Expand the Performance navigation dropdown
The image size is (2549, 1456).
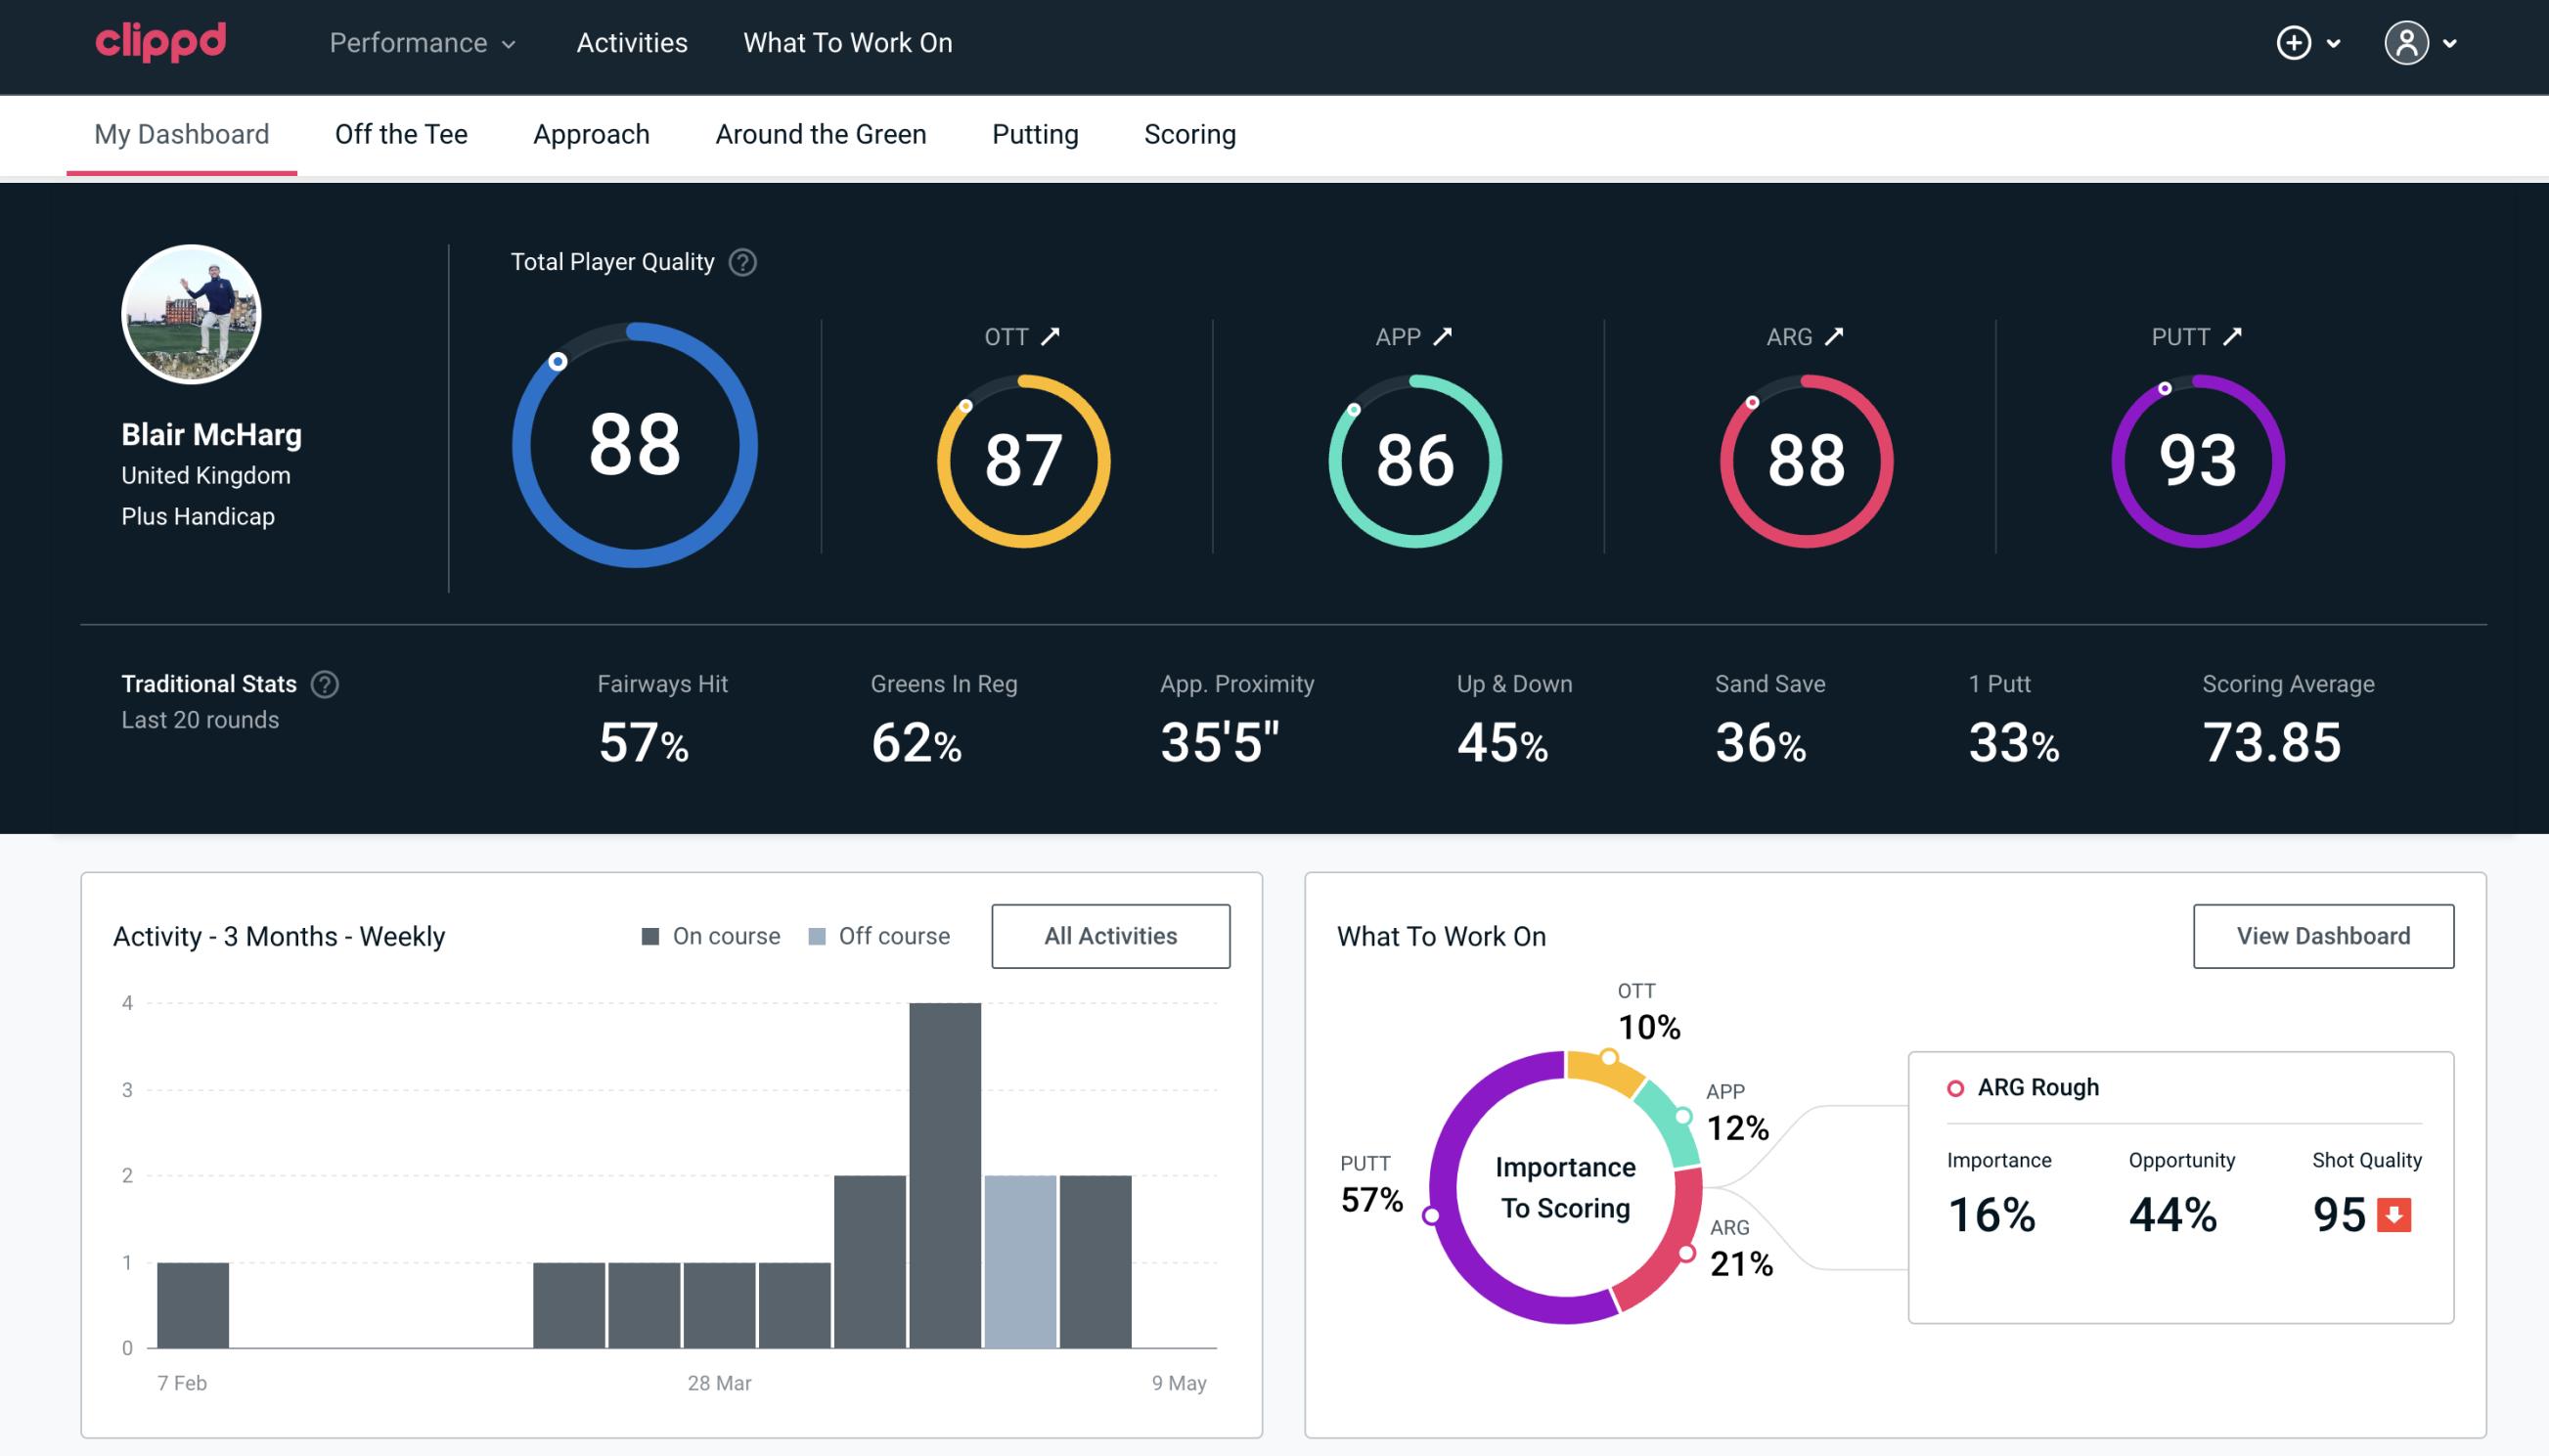tap(422, 44)
